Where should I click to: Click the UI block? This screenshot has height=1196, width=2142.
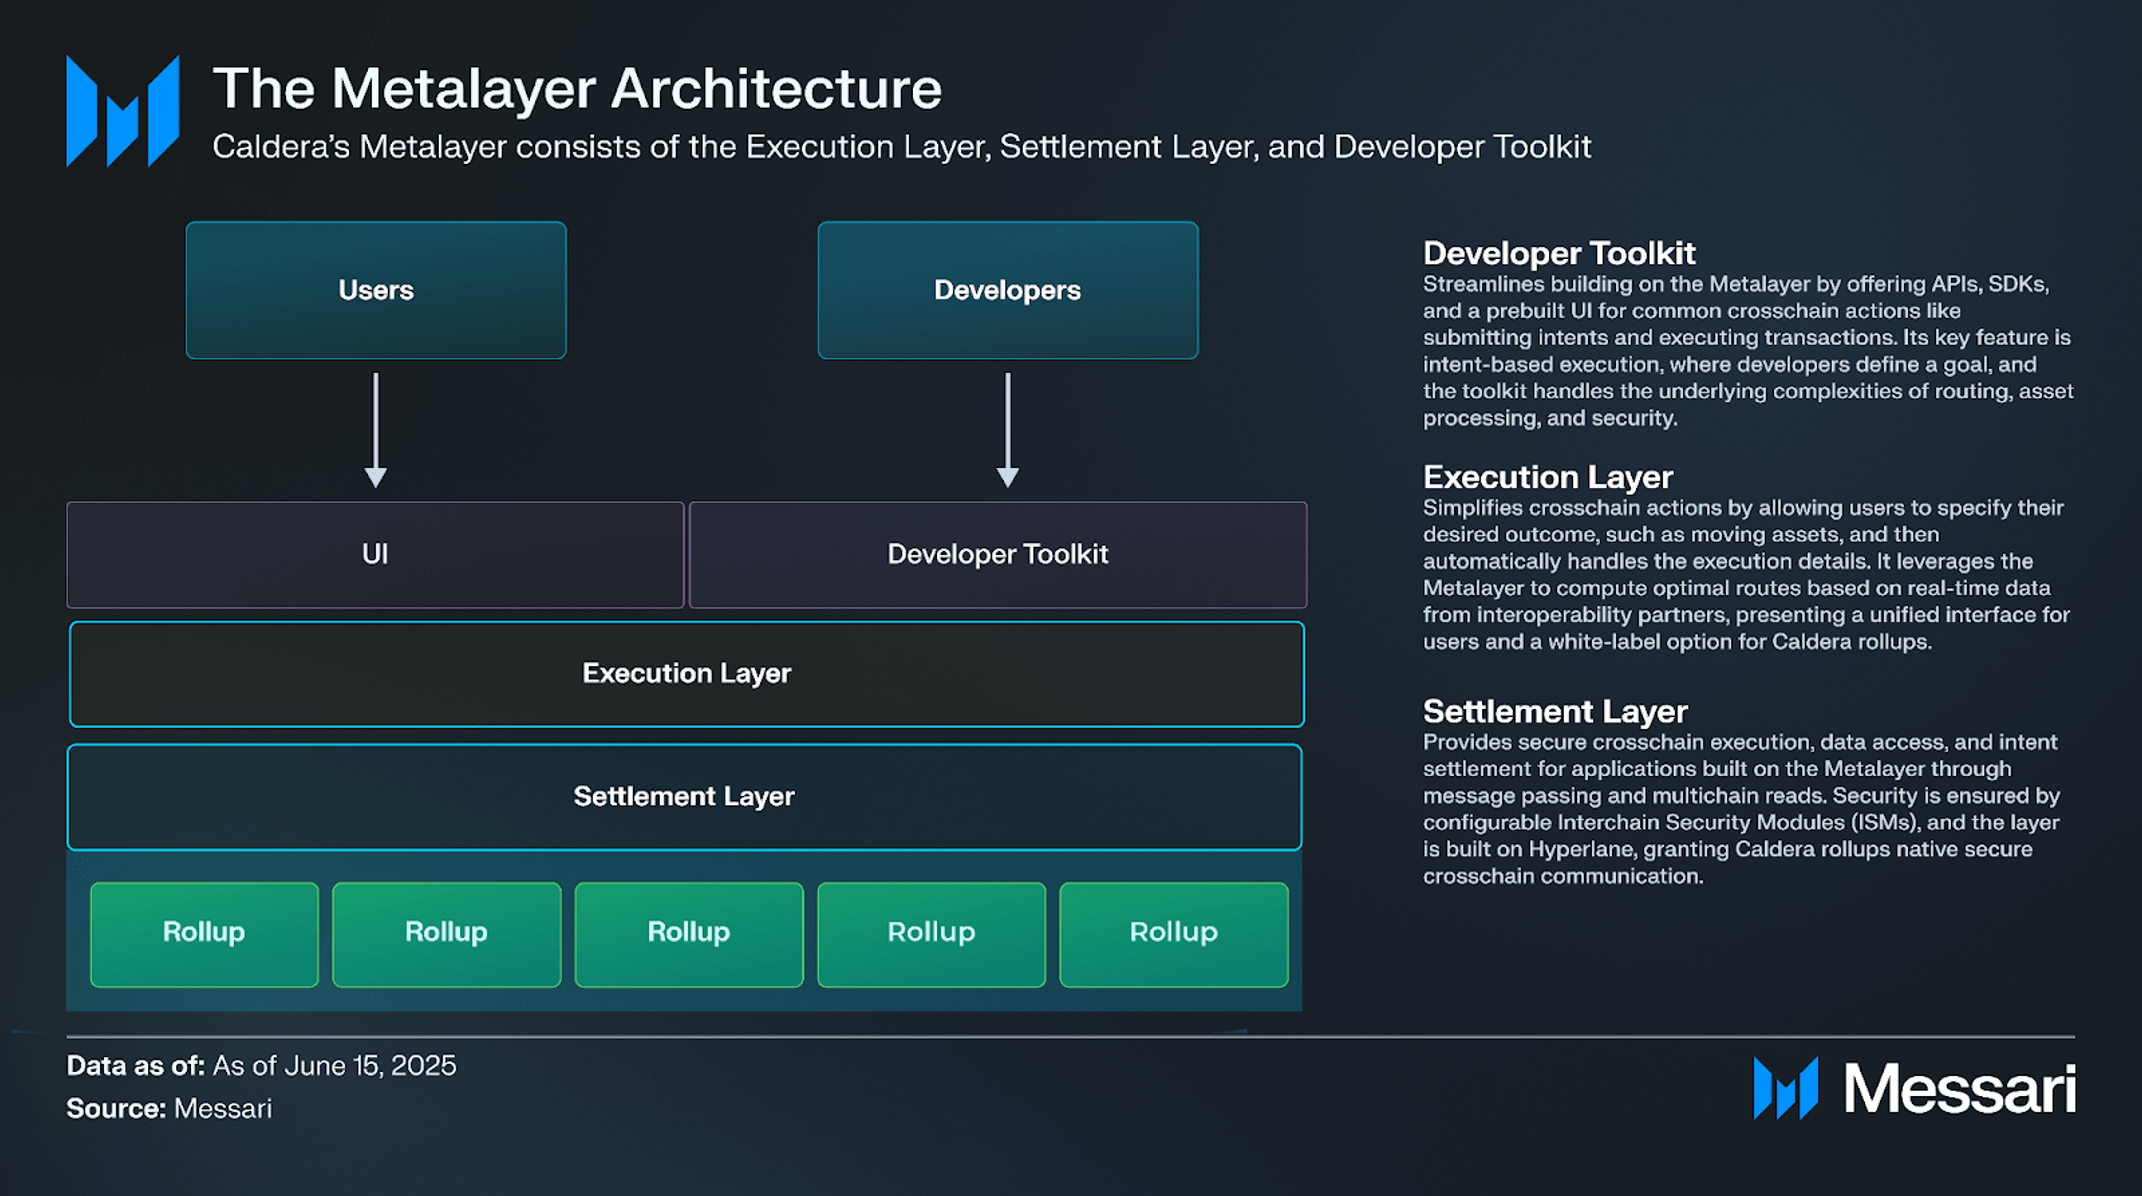[375, 554]
